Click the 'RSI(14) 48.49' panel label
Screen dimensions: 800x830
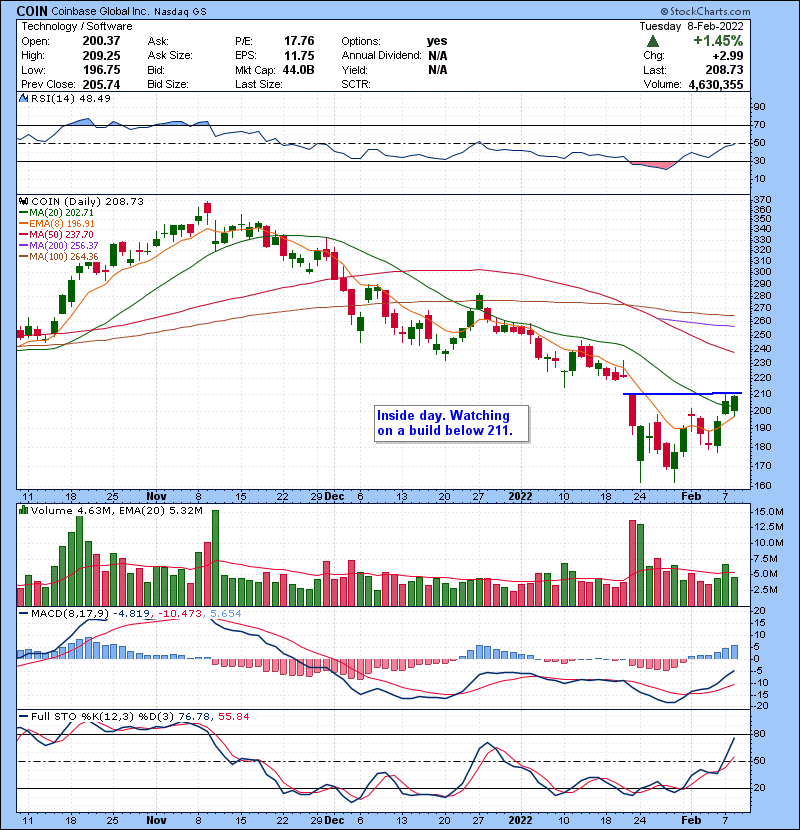coord(71,98)
